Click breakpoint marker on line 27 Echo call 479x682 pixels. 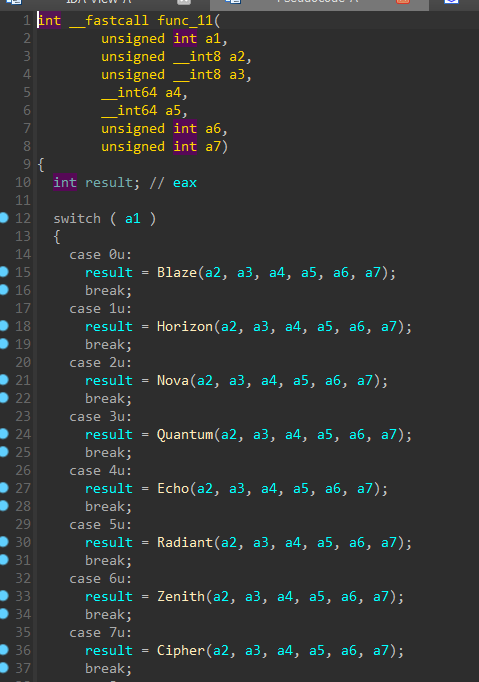pyautogui.click(x=4, y=488)
